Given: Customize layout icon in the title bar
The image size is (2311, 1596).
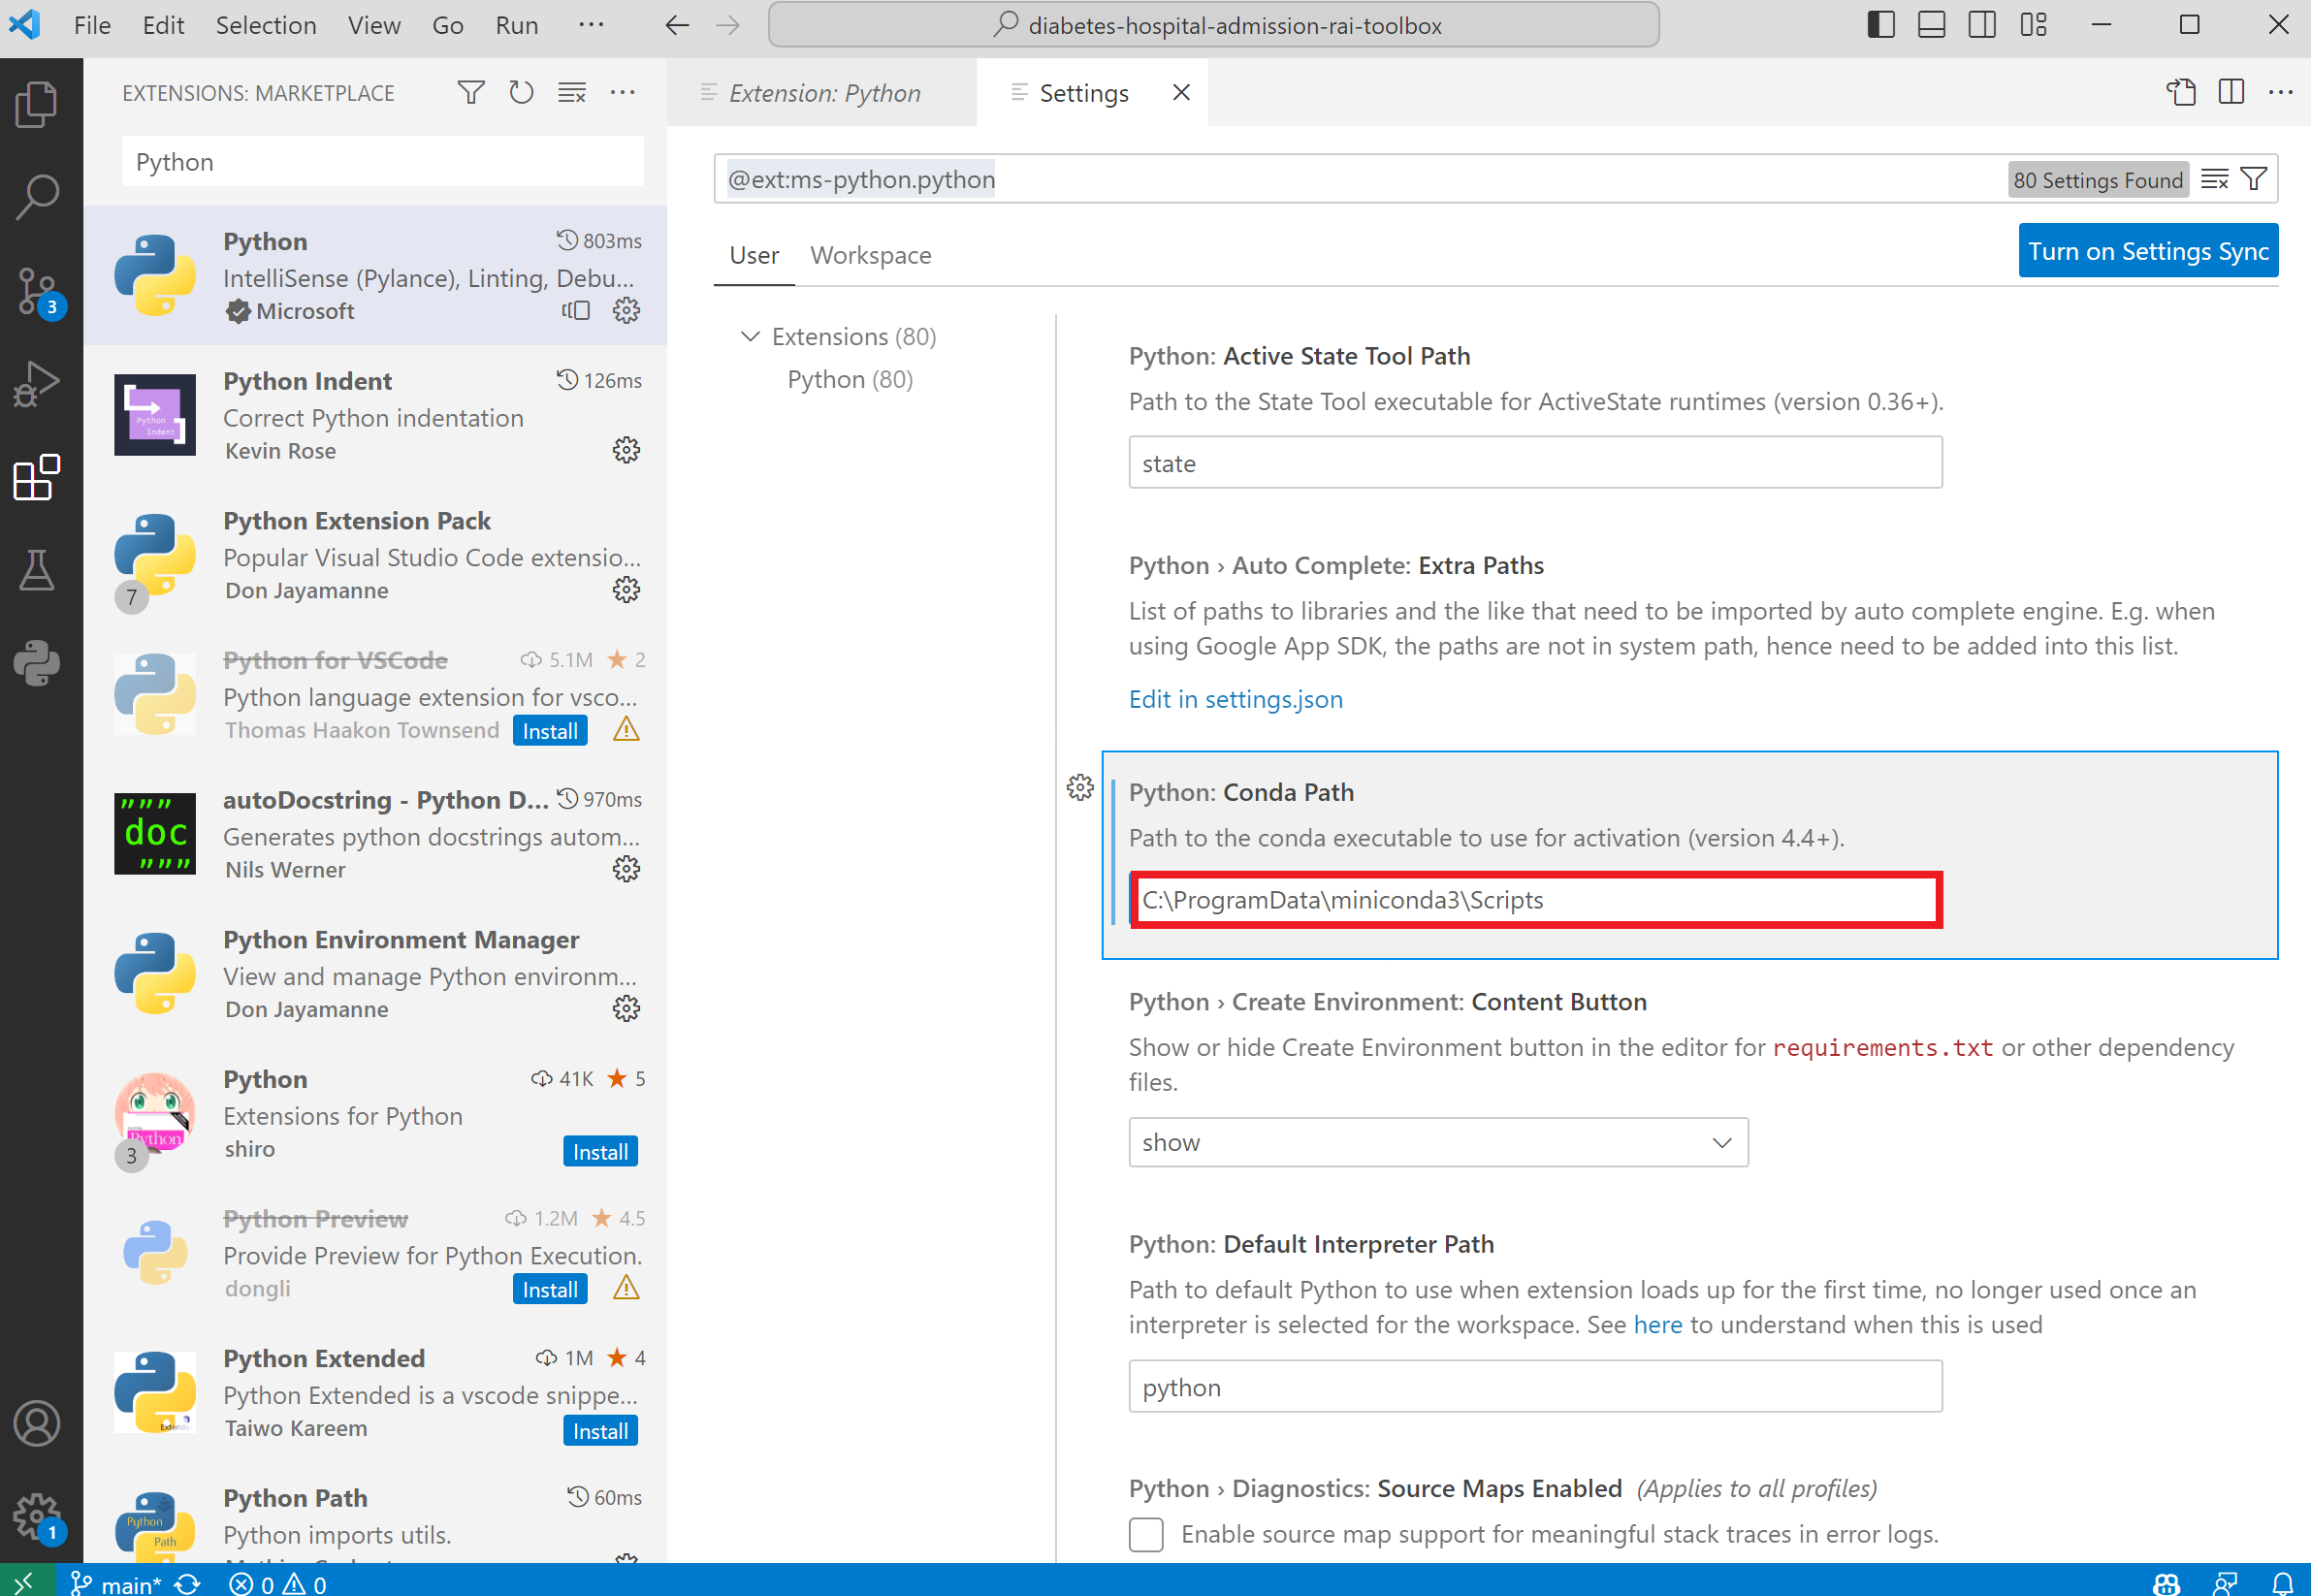Looking at the screenshot, I should [x=2033, y=25].
